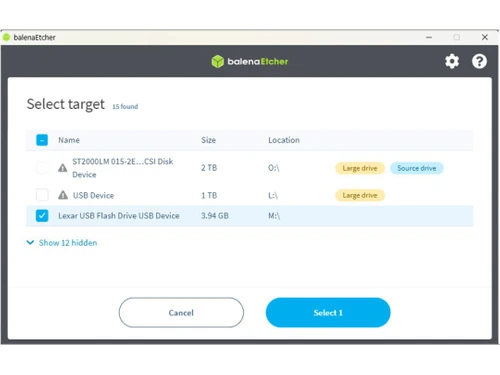Close the balenaEtcher window
The image size is (500, 375).
pyautogui.click(x=485, y=37)
